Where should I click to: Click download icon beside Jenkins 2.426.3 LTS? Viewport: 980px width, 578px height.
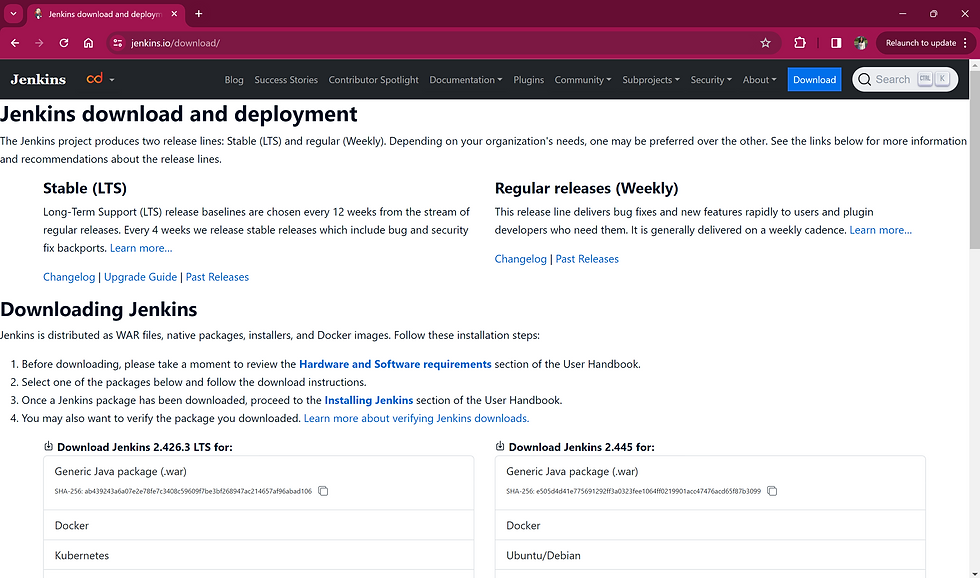[x=48, y=446]
